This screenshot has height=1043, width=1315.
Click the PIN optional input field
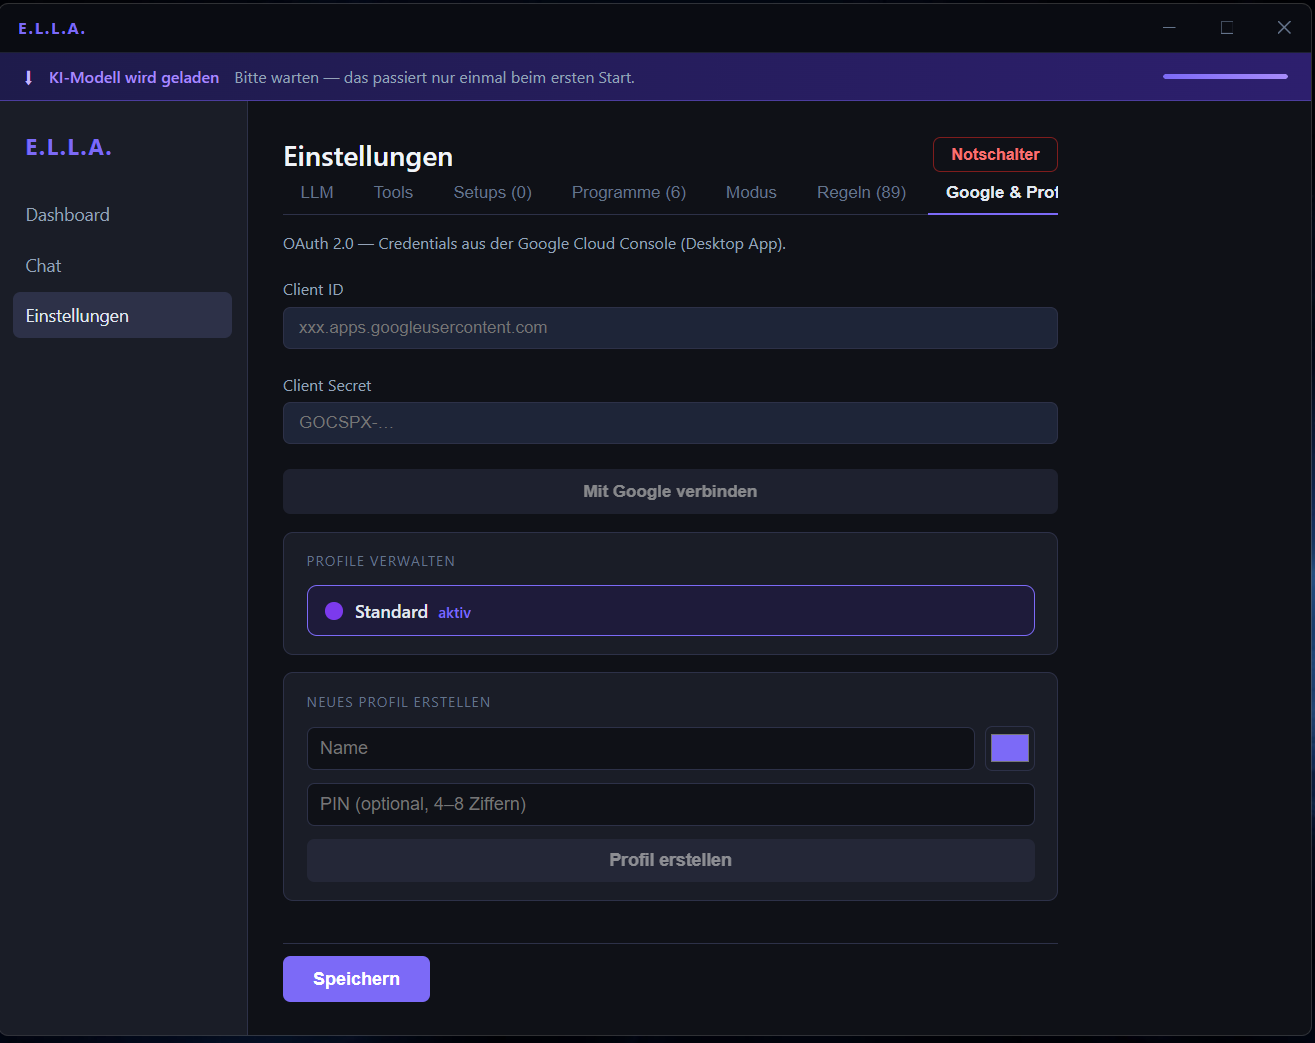pyautogui.click(x=670, y=804)
